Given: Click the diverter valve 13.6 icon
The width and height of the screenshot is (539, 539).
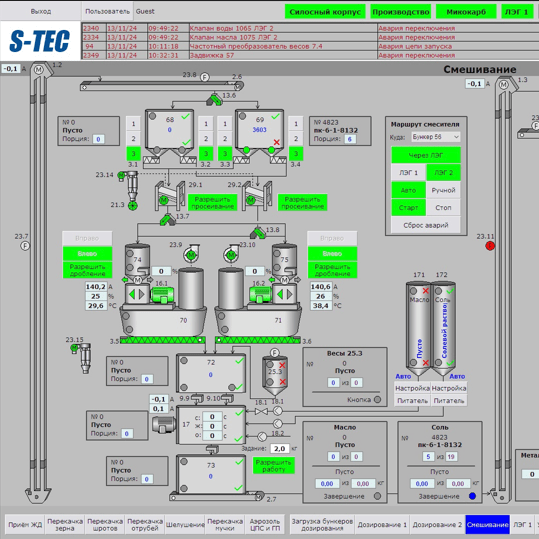Looking at the screenshot, I should pyautogui.click(x=214, y=99).
